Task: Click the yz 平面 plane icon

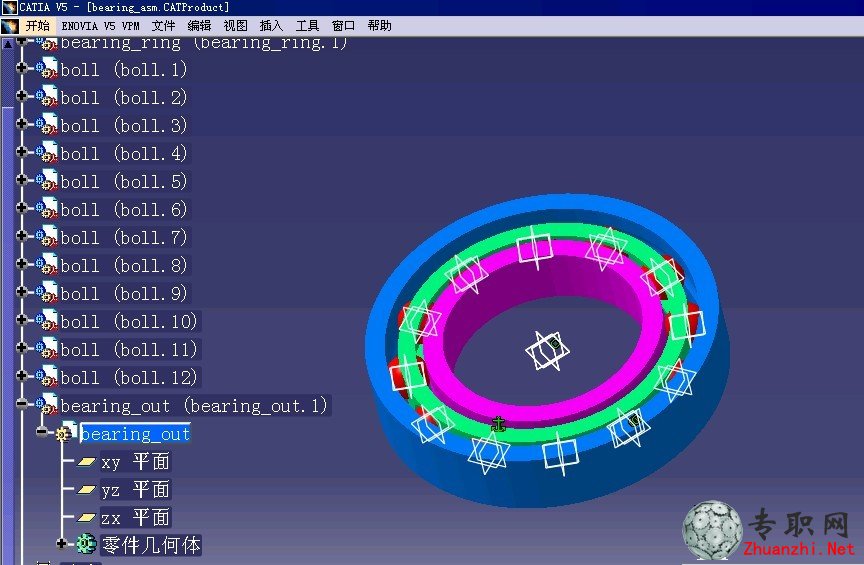Action: 86,489
